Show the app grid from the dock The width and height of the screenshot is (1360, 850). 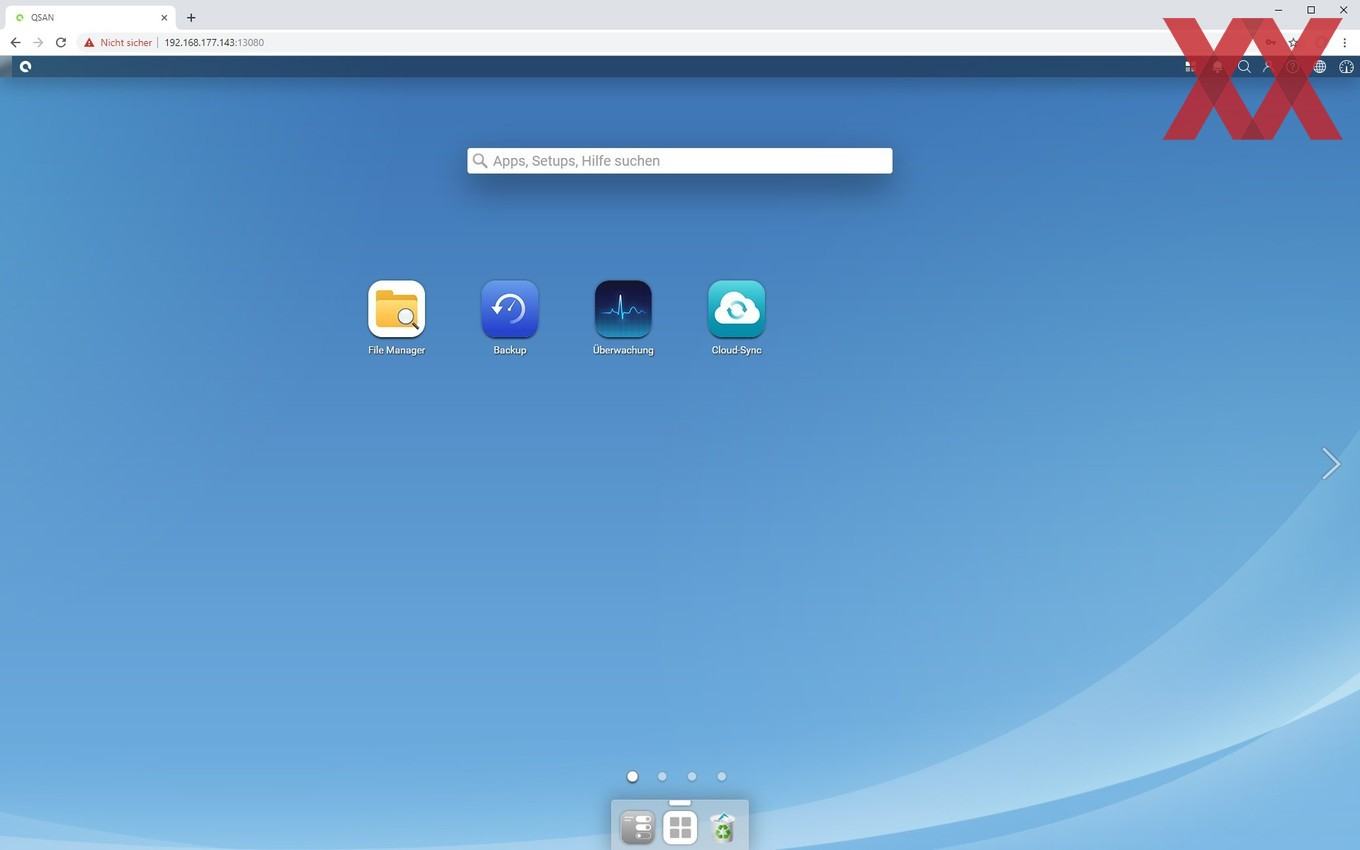(680, 828)
